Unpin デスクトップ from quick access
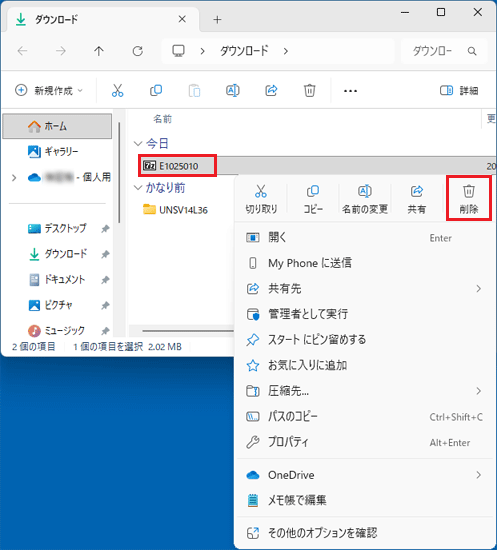The height and width of the screenshot is (550, 497). coord(105,229)
